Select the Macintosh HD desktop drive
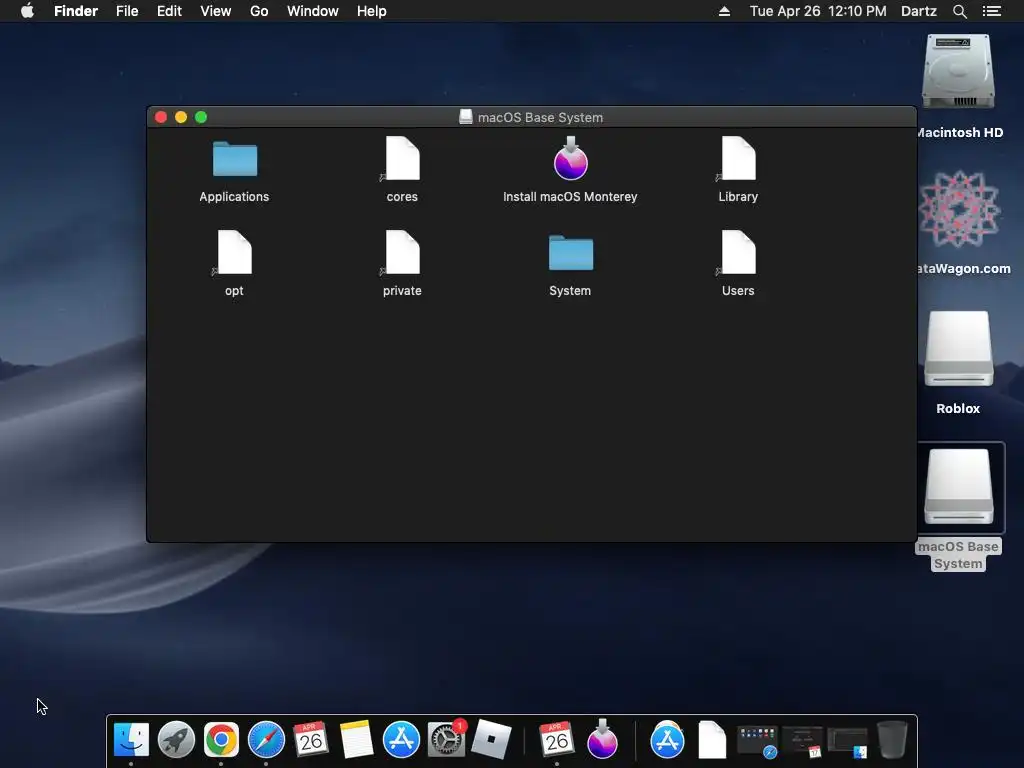The height and width of the screenshot is (768, 1024). click(x=958, y=72)
